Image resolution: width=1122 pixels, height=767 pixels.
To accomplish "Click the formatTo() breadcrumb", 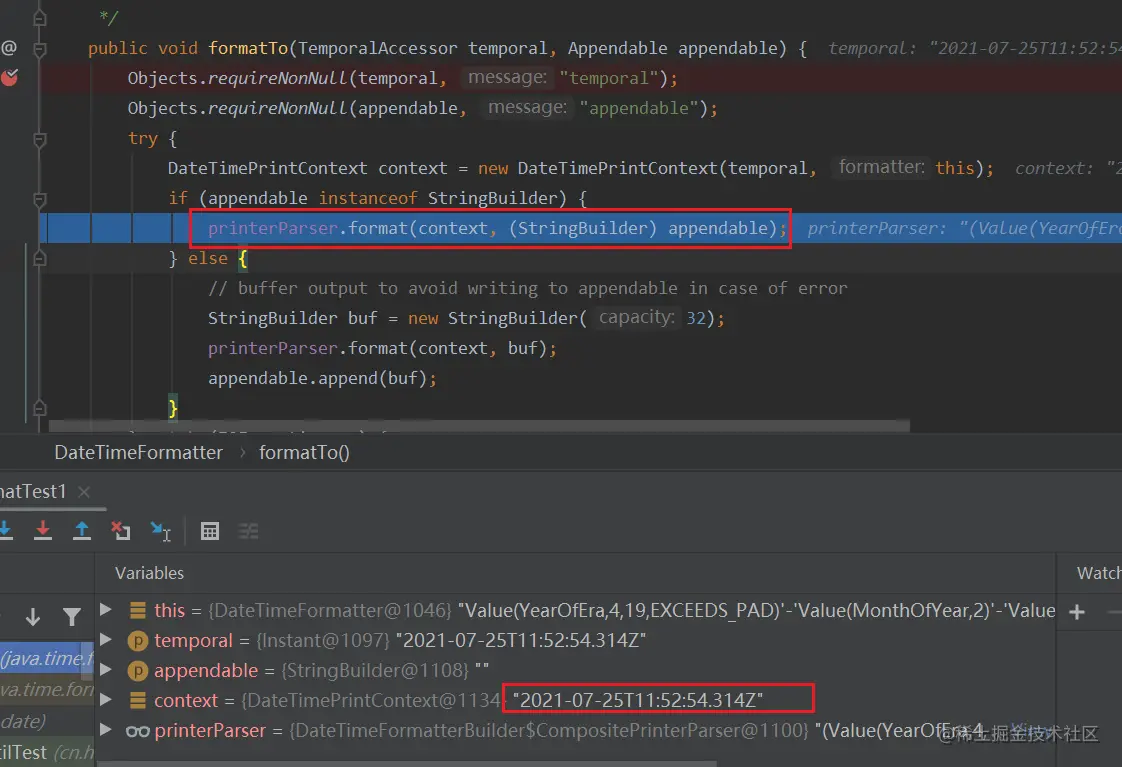I will tap(304, 452).
